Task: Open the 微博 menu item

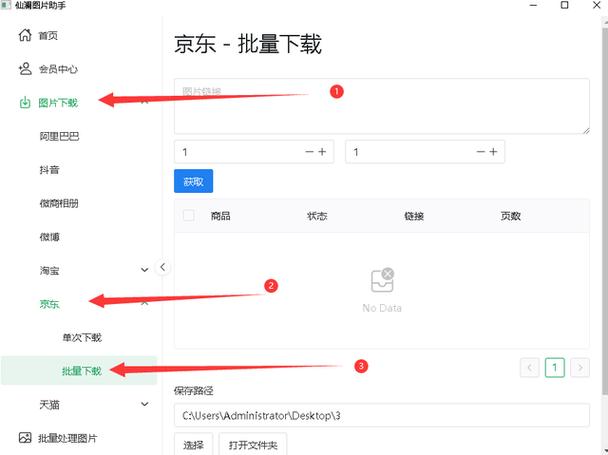Action: [49, 237]
